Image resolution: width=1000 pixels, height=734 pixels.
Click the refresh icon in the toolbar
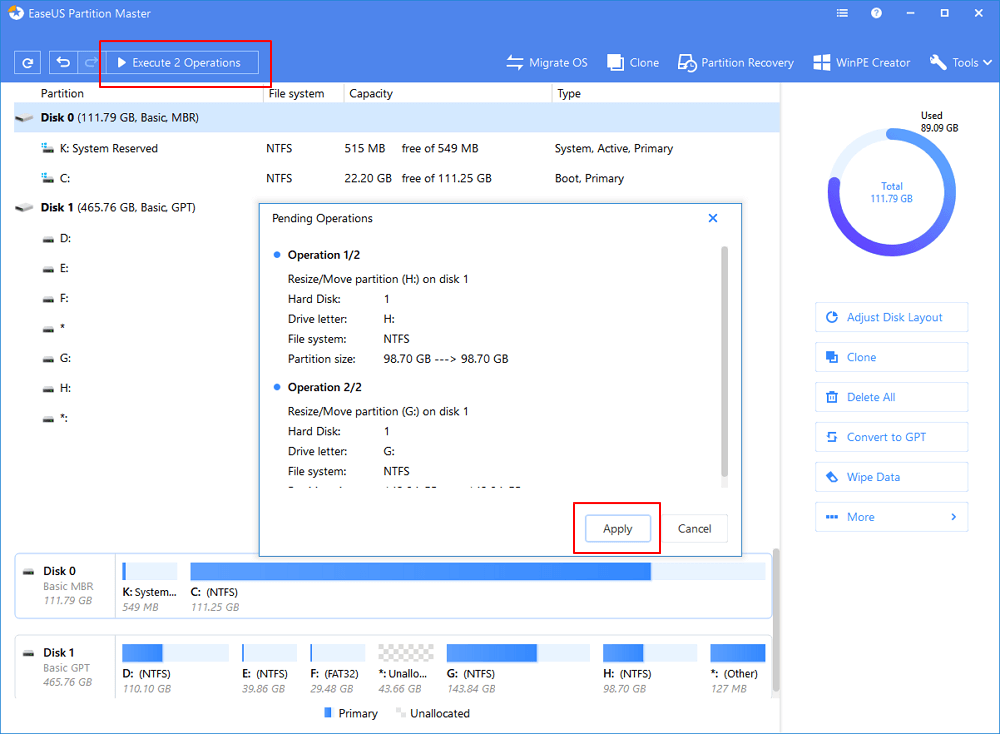tap(27, 63)
